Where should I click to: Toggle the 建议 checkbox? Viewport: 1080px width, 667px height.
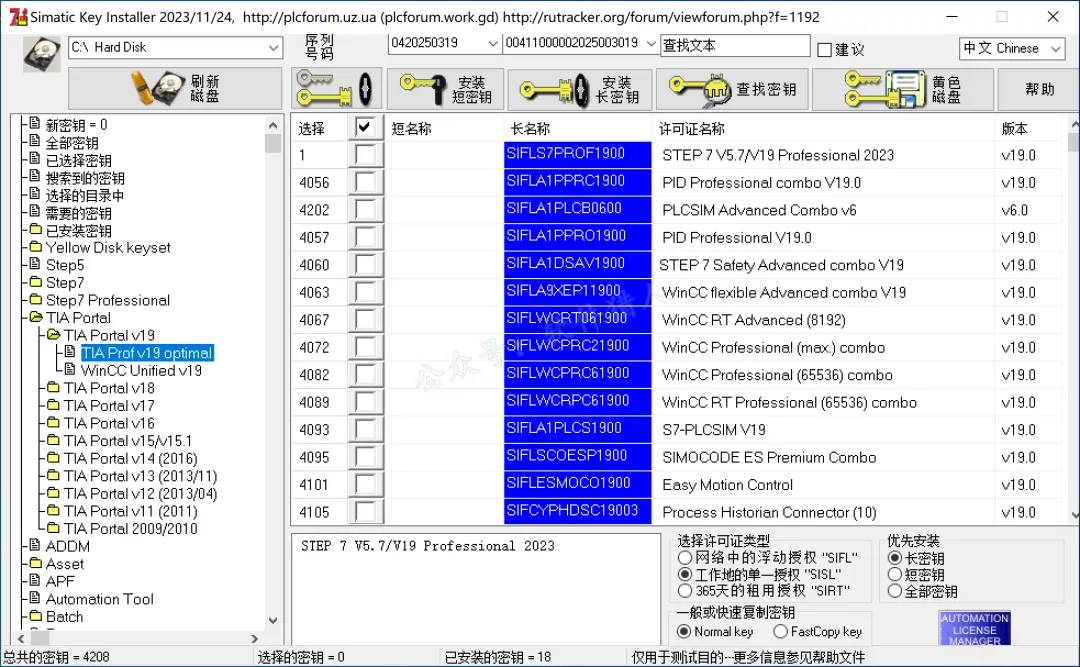click(824, 50)
